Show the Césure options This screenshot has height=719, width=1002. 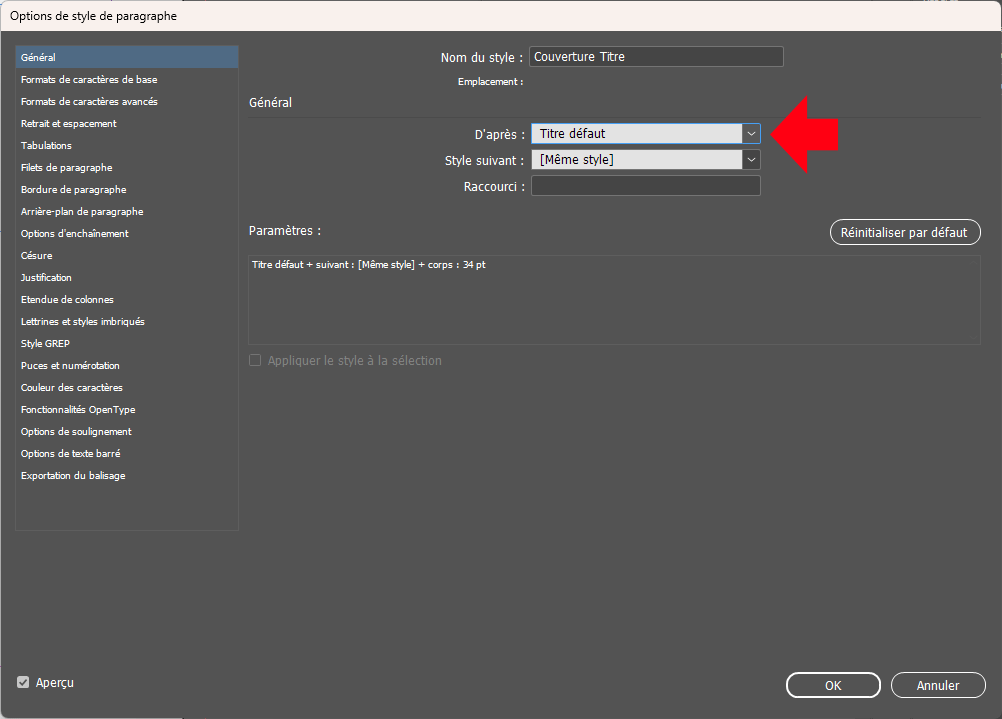(37, 256)
